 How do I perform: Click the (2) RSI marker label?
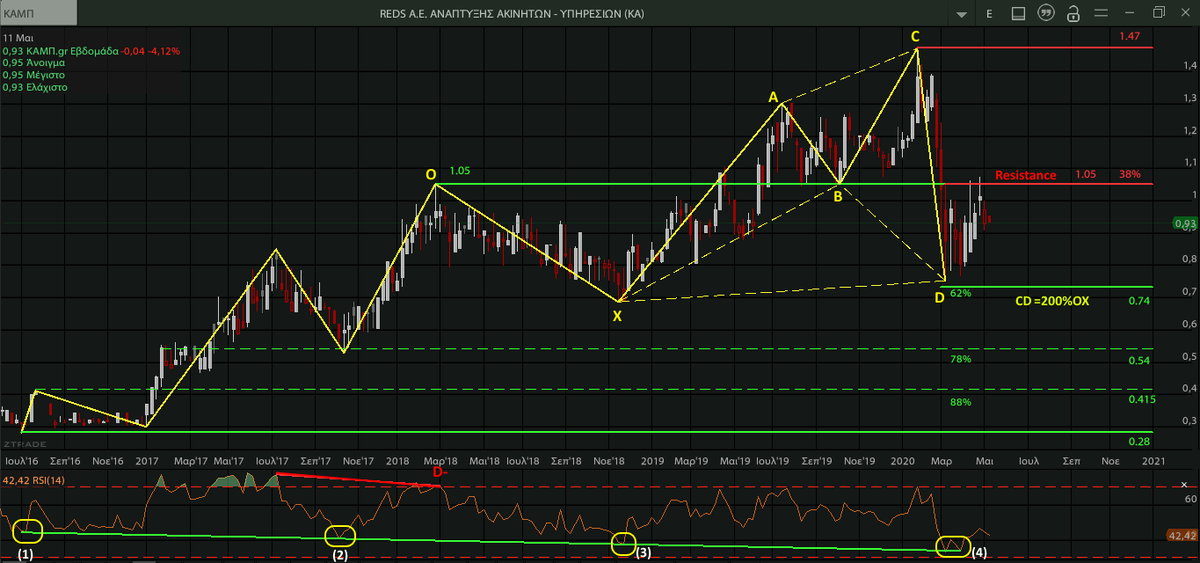coord(341,553)
